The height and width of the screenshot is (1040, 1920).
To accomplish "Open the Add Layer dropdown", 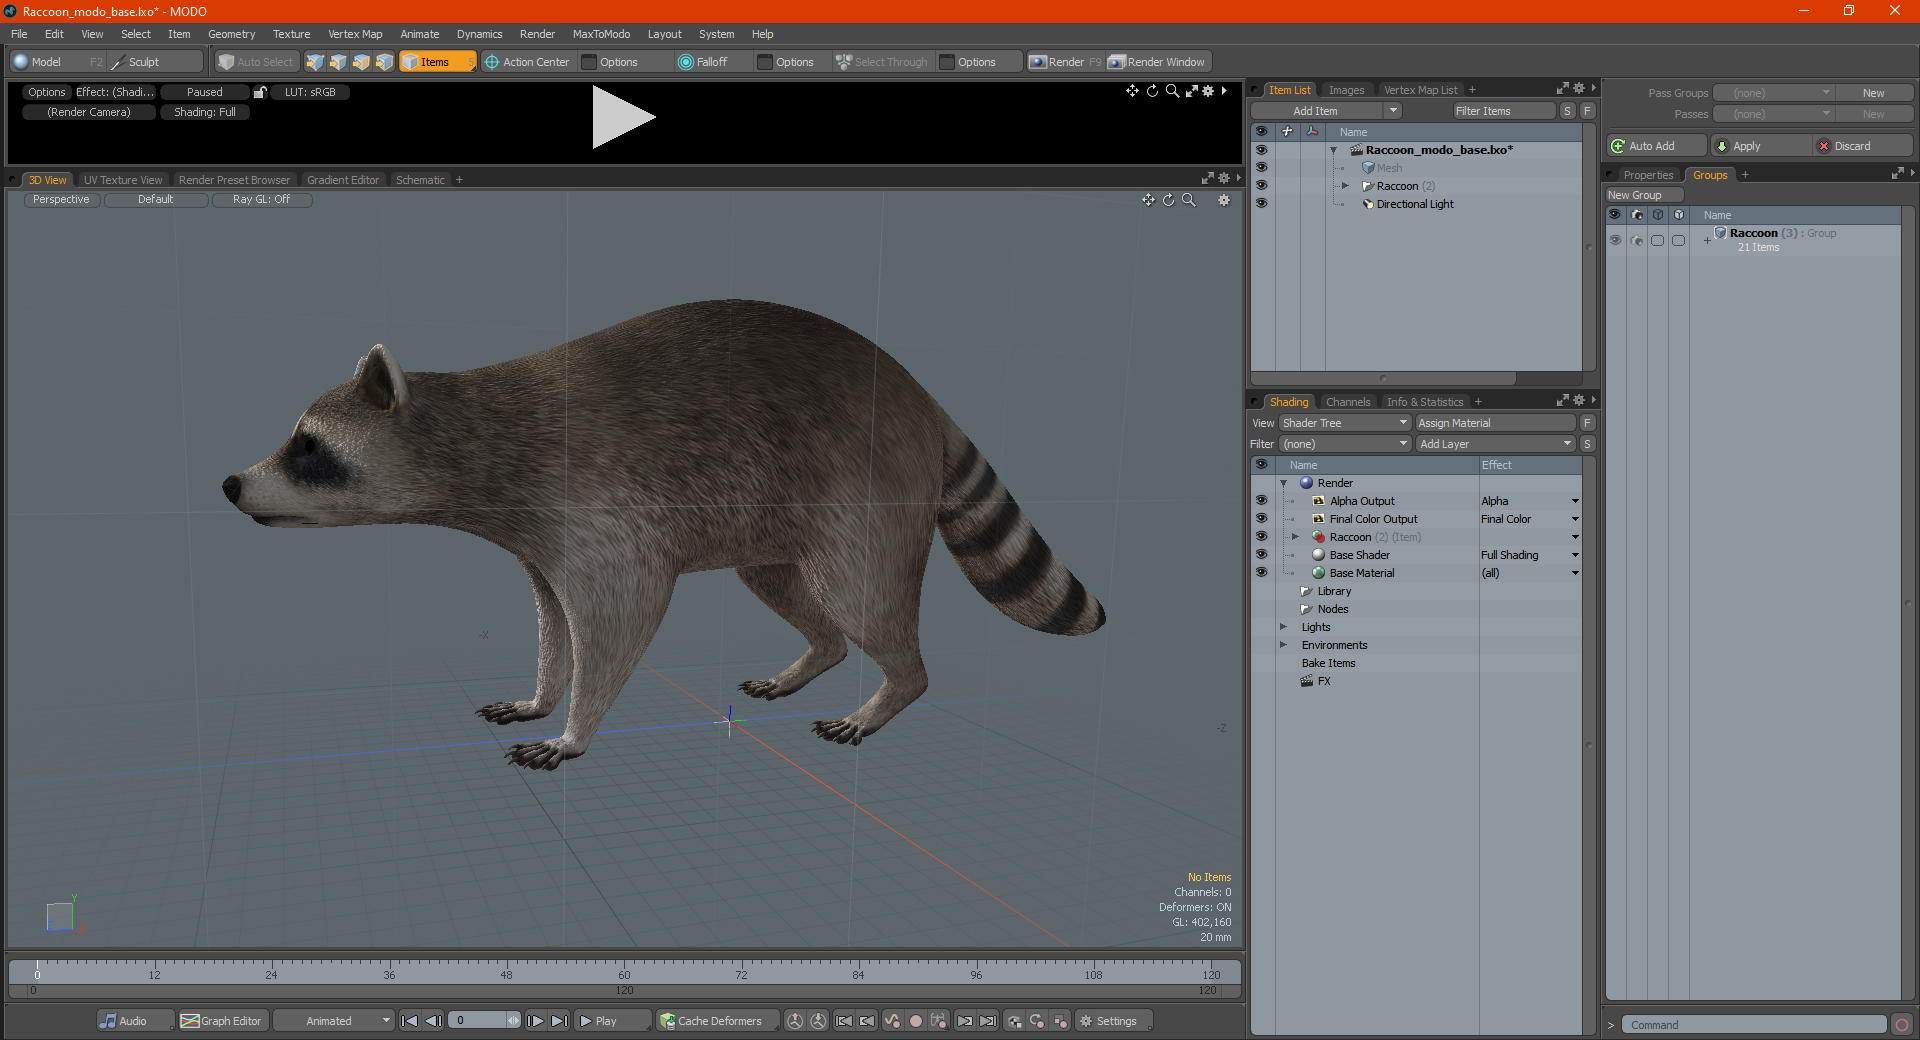I will click(x=1495, y=444).
